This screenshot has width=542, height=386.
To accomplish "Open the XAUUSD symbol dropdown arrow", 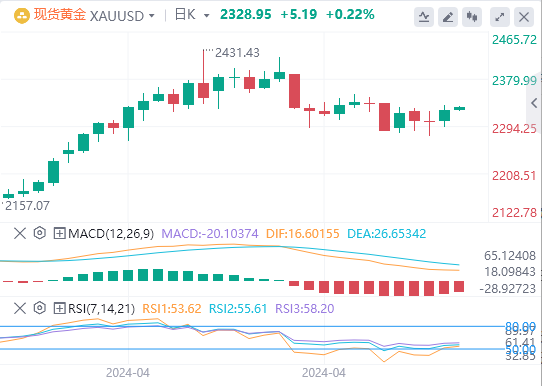I will point(151,16).
